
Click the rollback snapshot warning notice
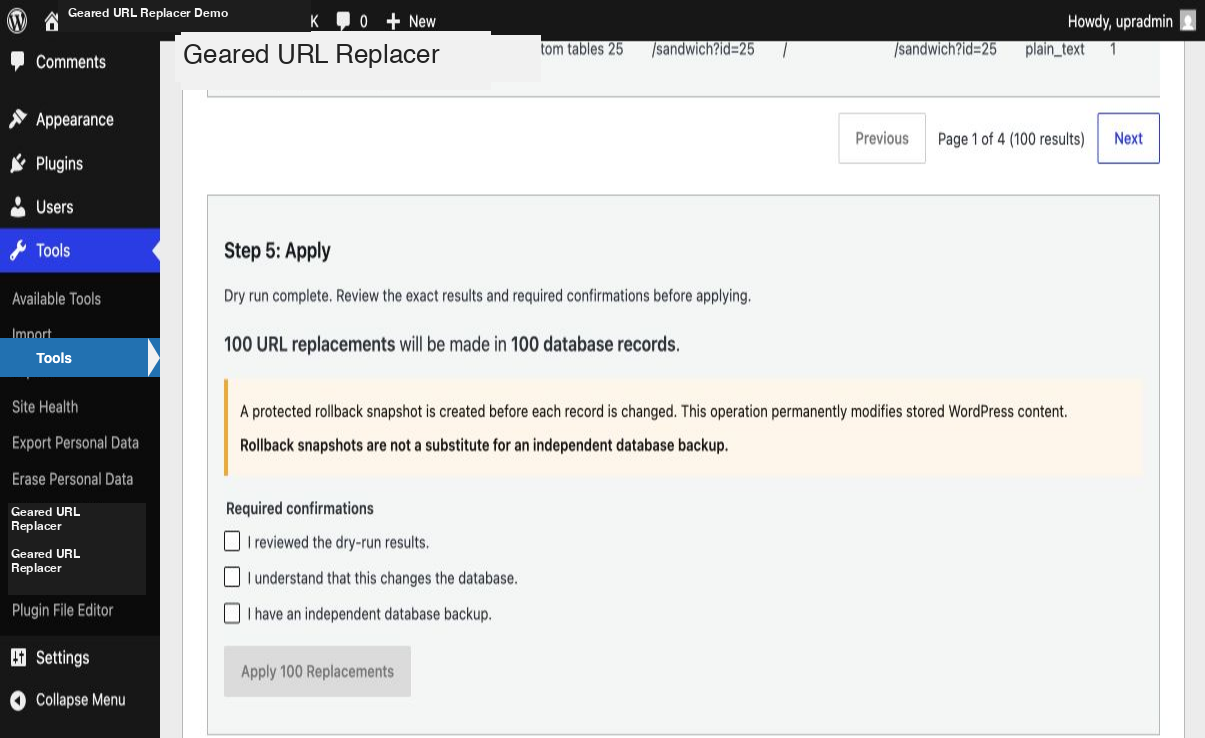tap(683, 428)
